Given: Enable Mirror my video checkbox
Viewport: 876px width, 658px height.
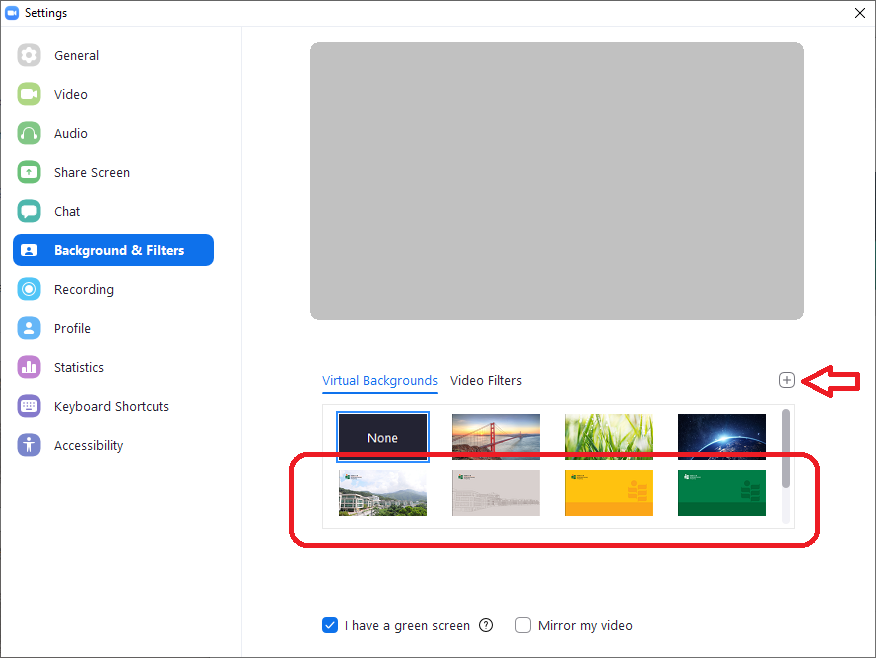Looking at the screenshot, I should pyautogui.click(x=523, y=625).
